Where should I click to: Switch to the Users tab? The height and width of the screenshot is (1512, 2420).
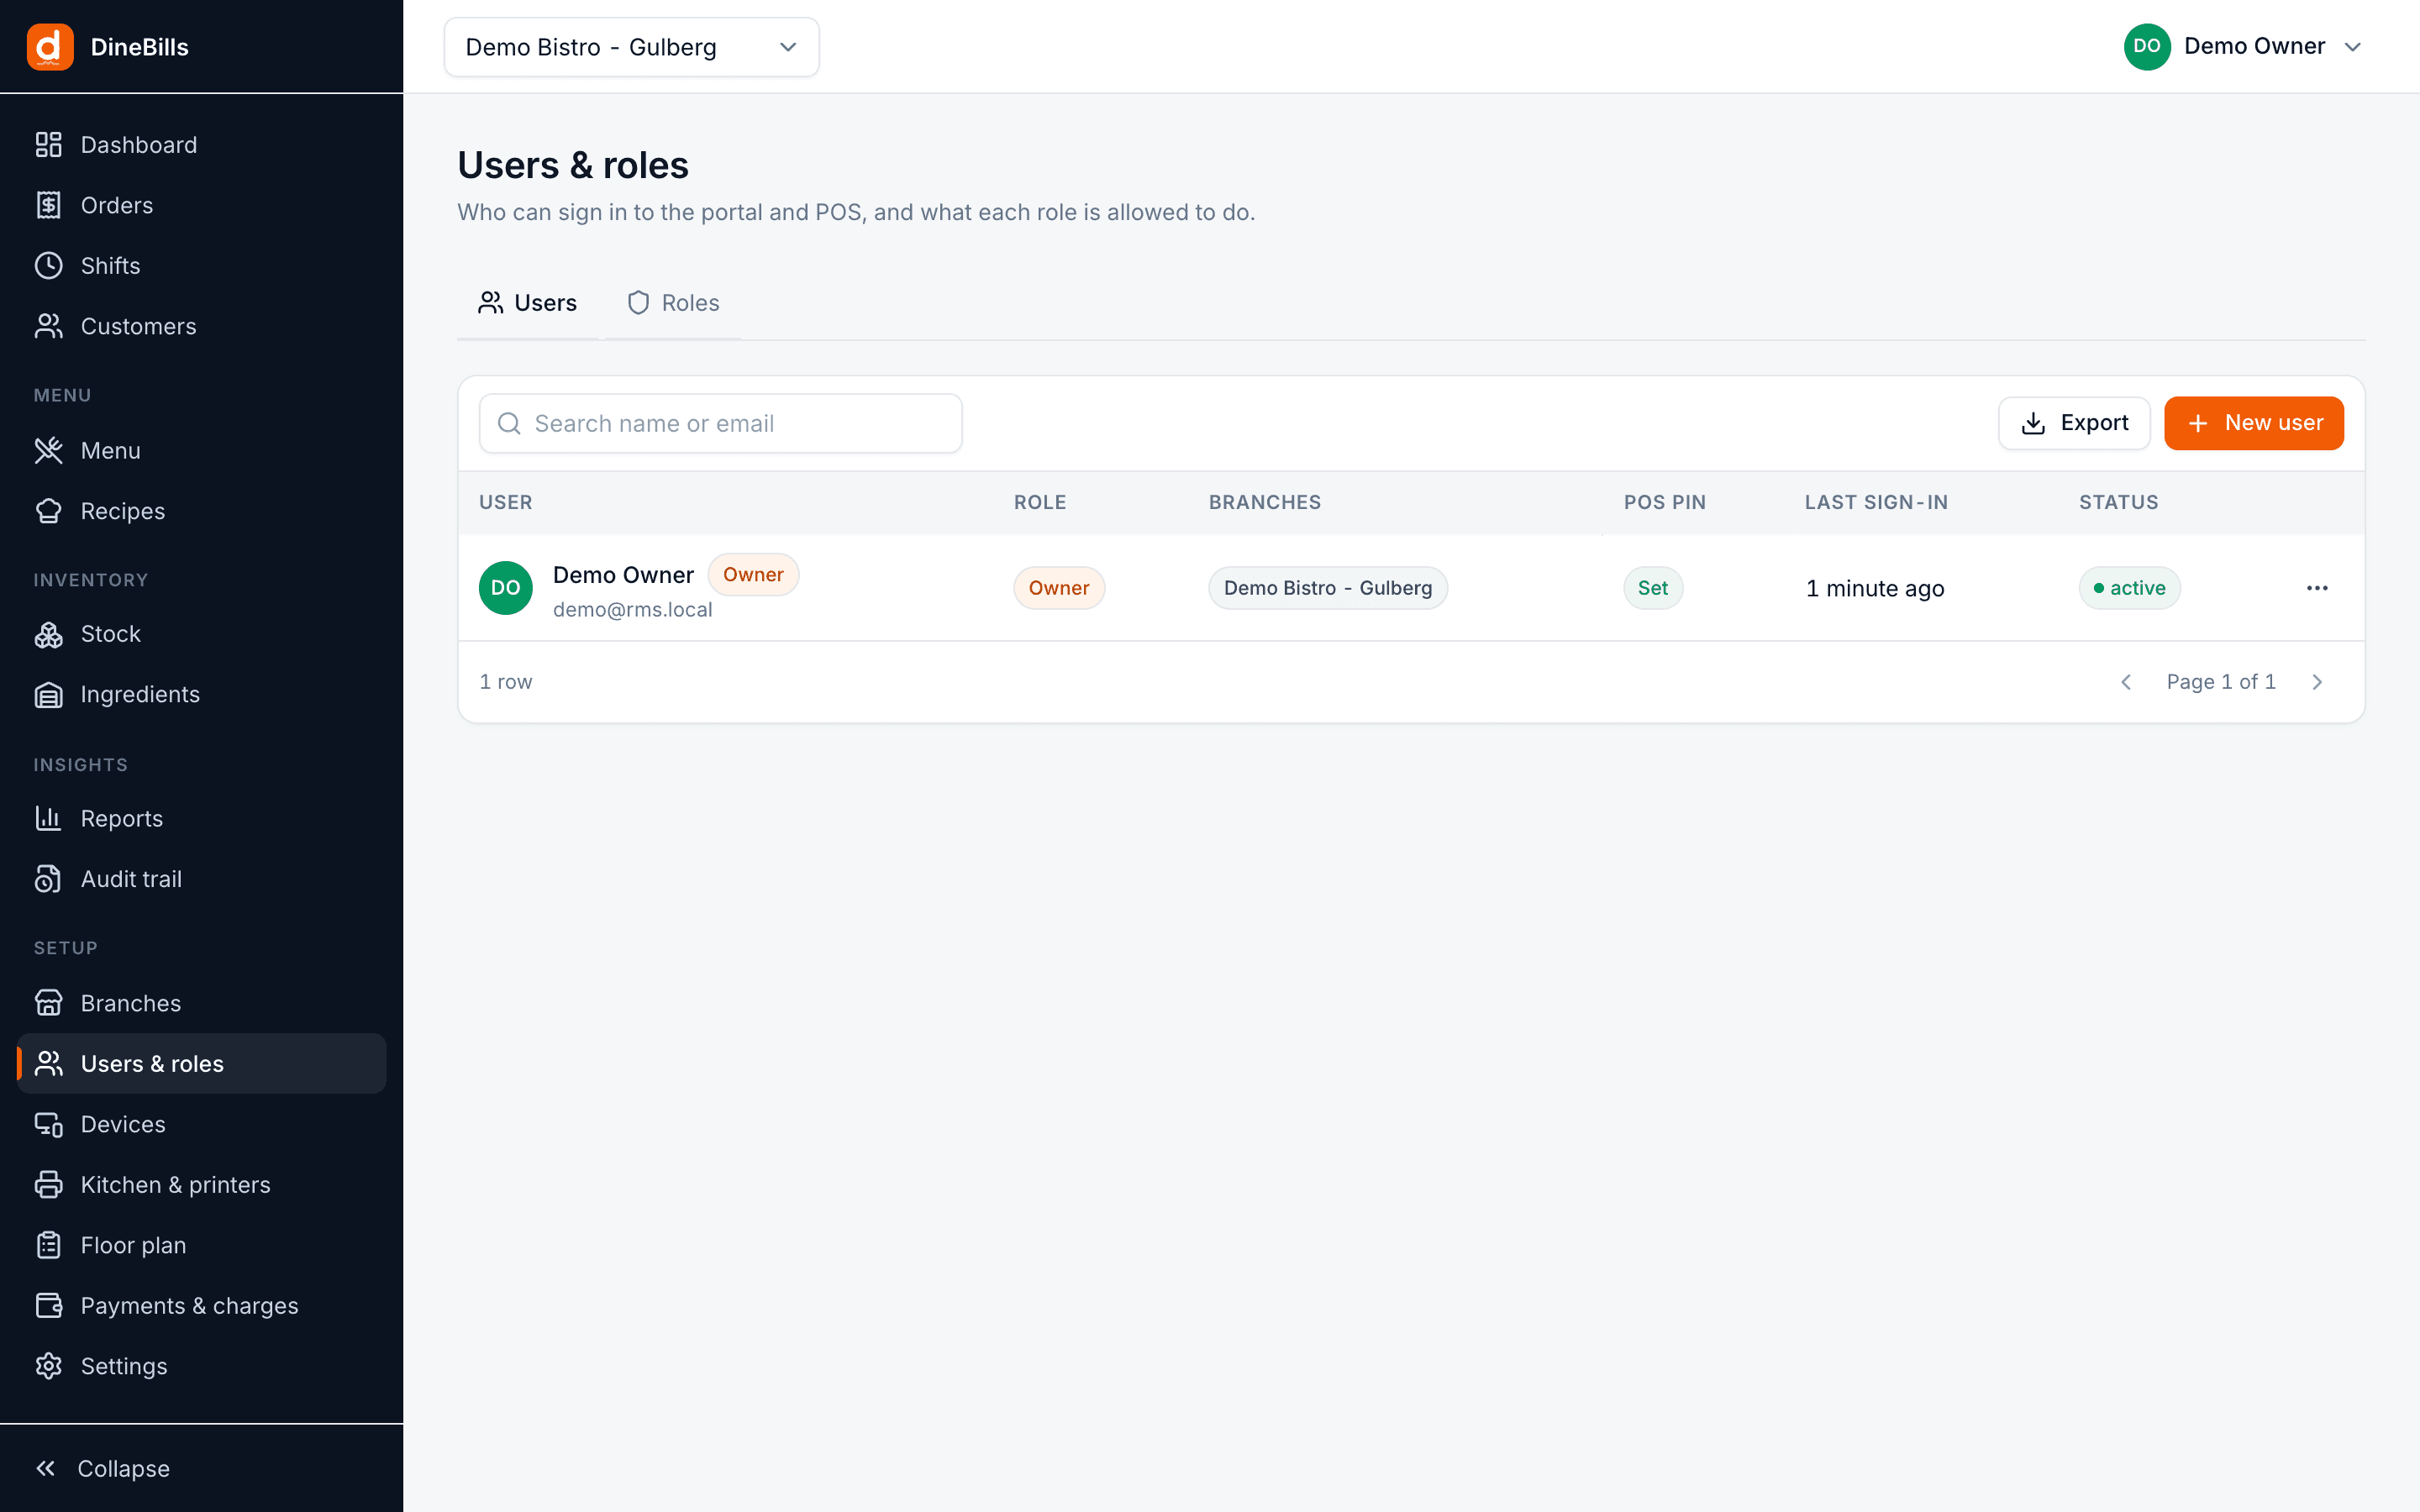[527, 303]
